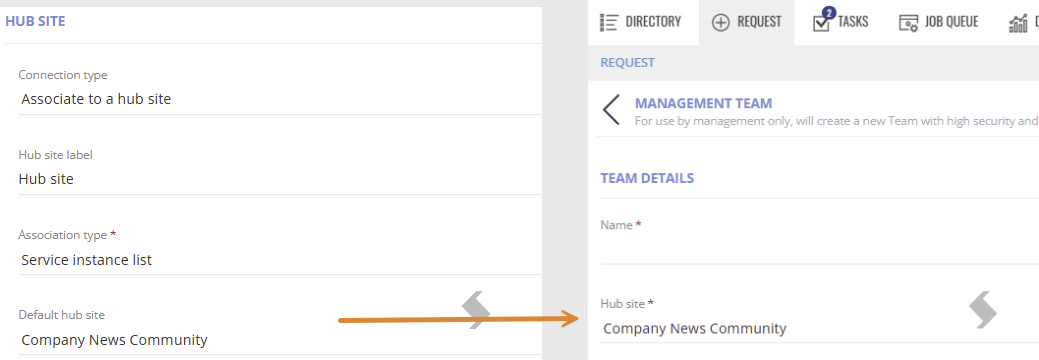
Task: Click the Request breadcrumb link
Action: (628, 62)
